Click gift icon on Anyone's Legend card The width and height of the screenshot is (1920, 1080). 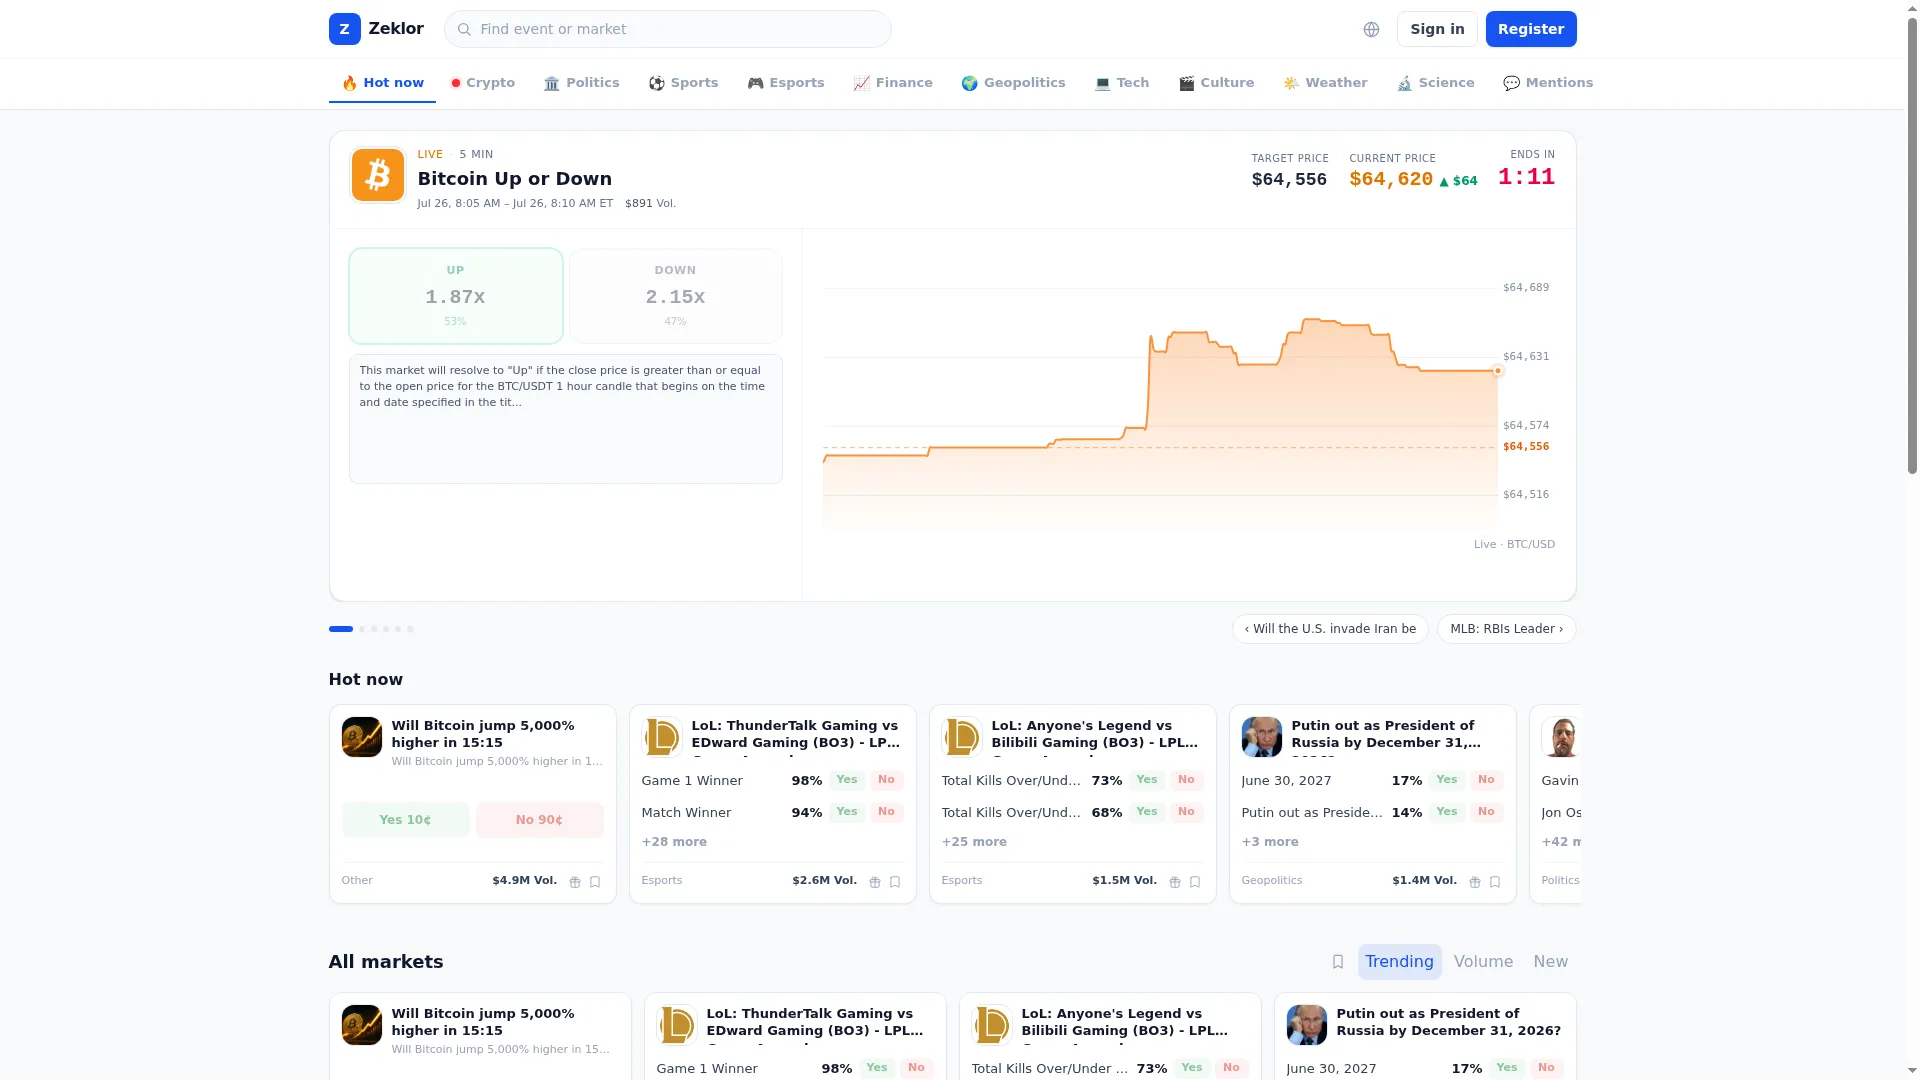tap(1175, 882)
